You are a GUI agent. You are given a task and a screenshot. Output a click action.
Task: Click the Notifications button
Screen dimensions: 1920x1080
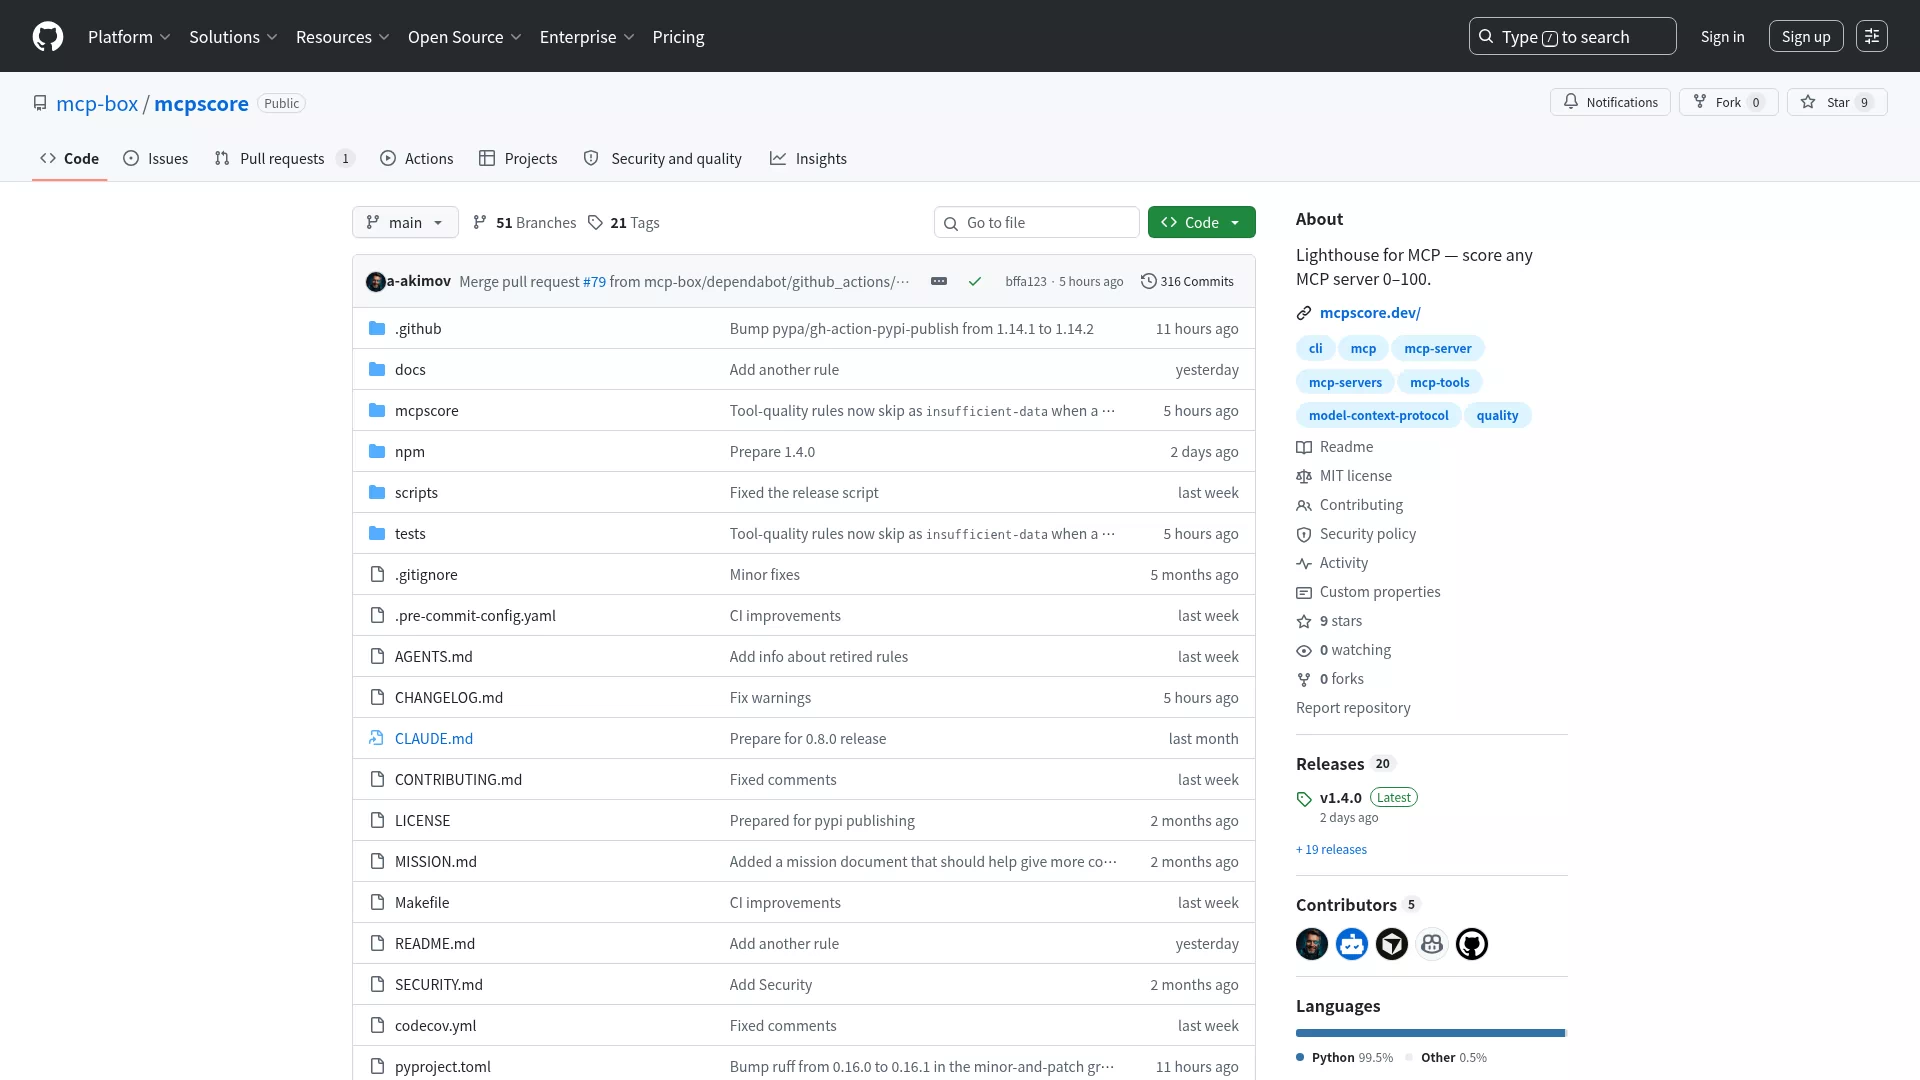click(x=1610, y=102)
